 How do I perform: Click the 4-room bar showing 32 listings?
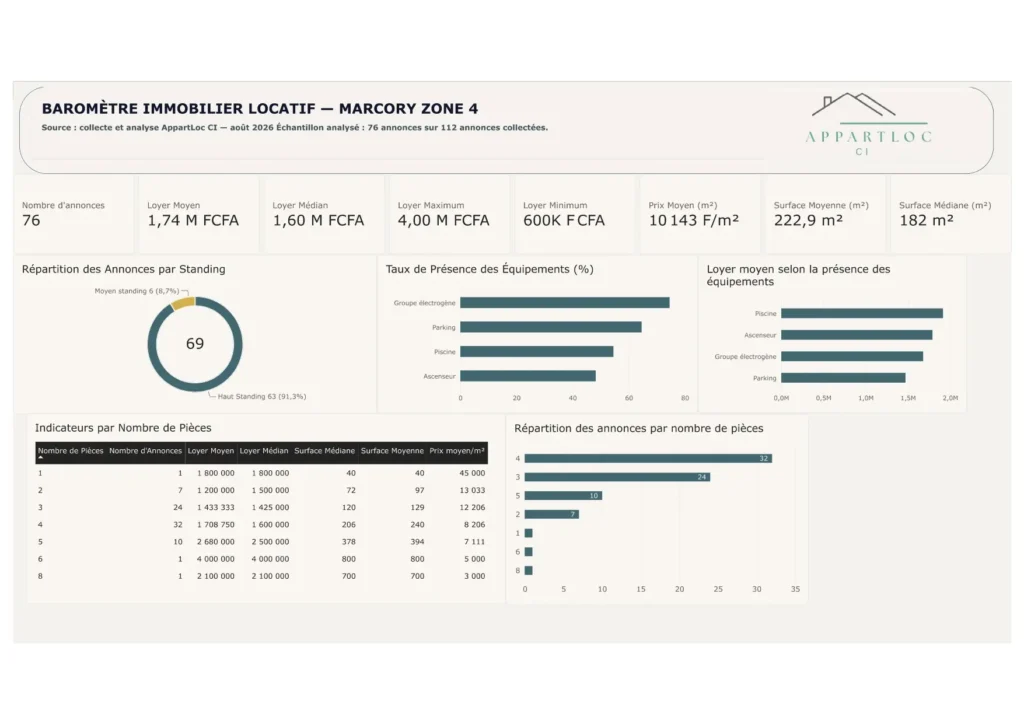click(x=648, y=458)
